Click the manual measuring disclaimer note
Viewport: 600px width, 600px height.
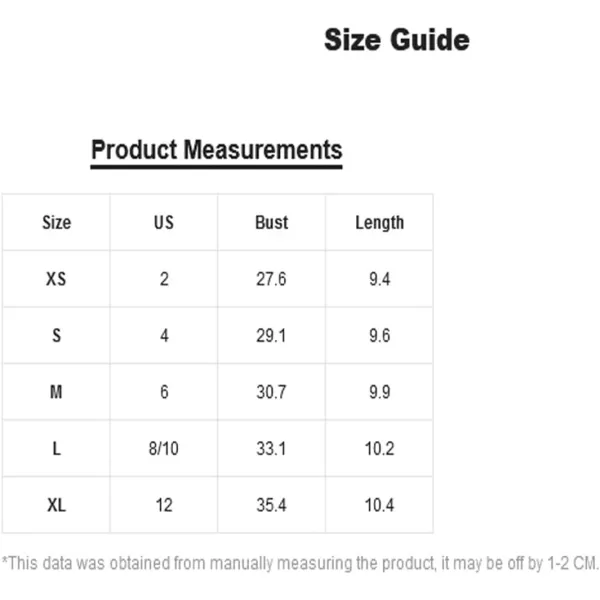(300, 563)
